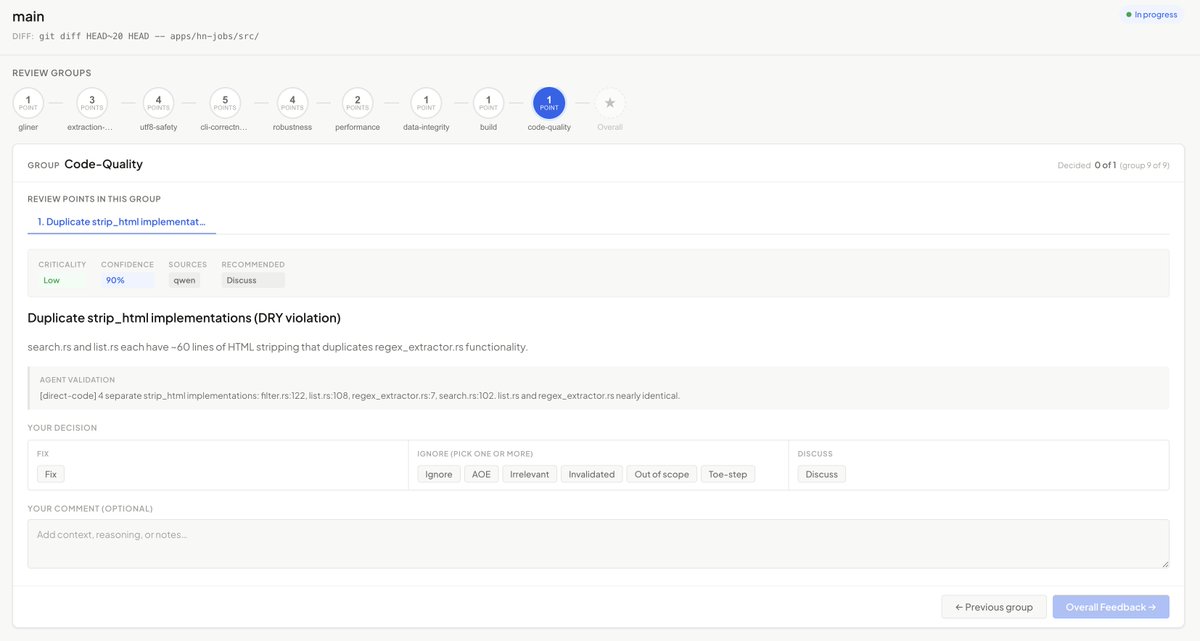This screenshot has height=641, width=1200.
Task: Open the extraction review group with 3 points
Action: coord(91,102)
